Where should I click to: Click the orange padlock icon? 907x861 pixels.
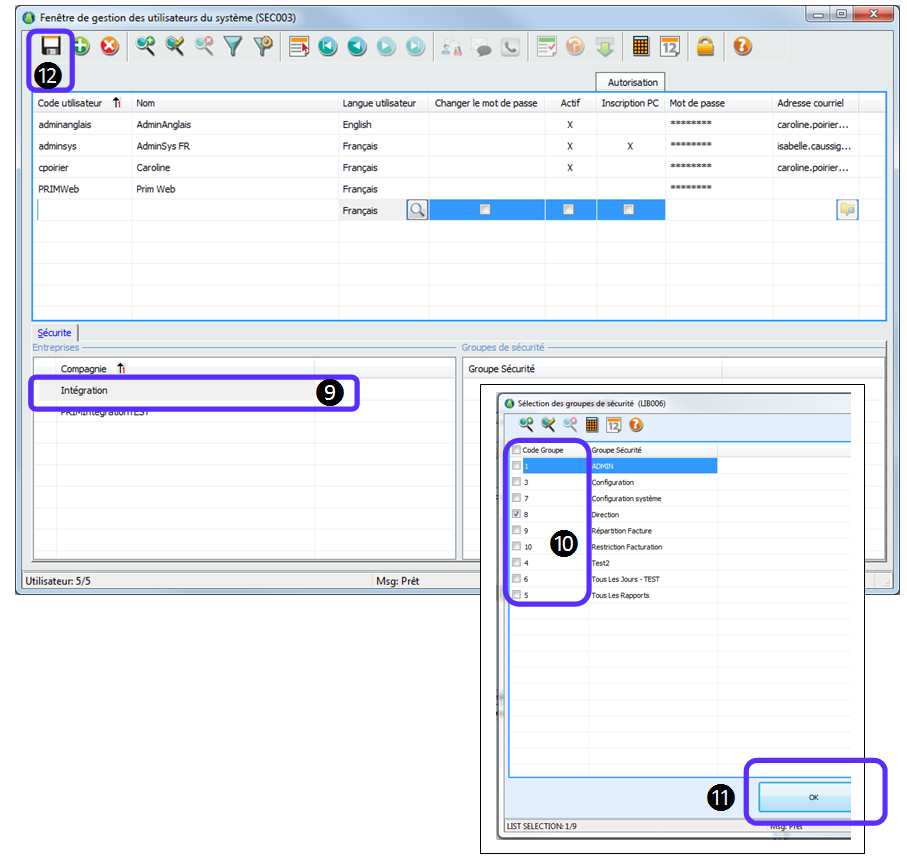click(x=706, y=46)
